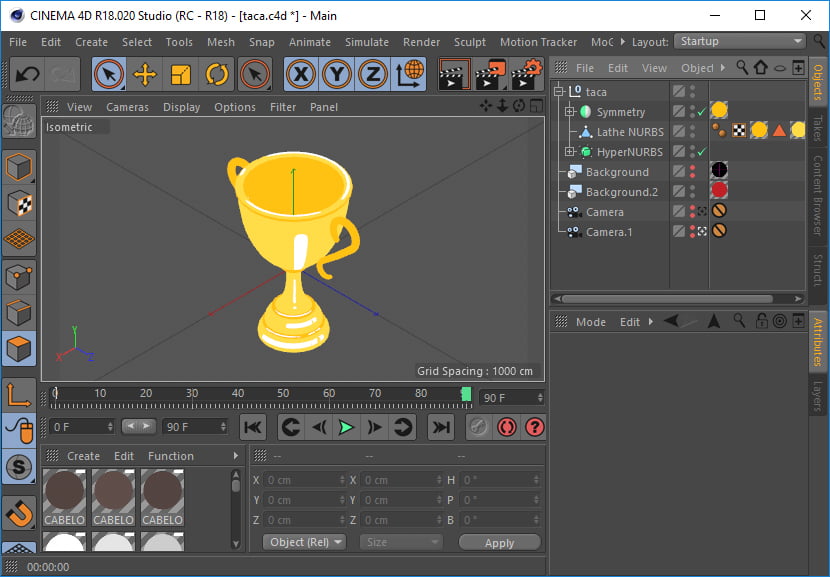
Task: Select the Move tool
Action: point(145,74)
